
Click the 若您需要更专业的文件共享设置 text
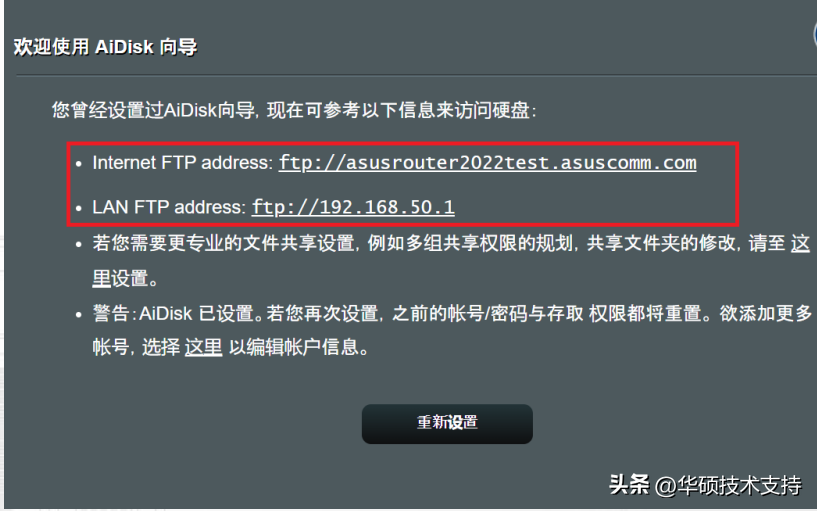point(224,243)
